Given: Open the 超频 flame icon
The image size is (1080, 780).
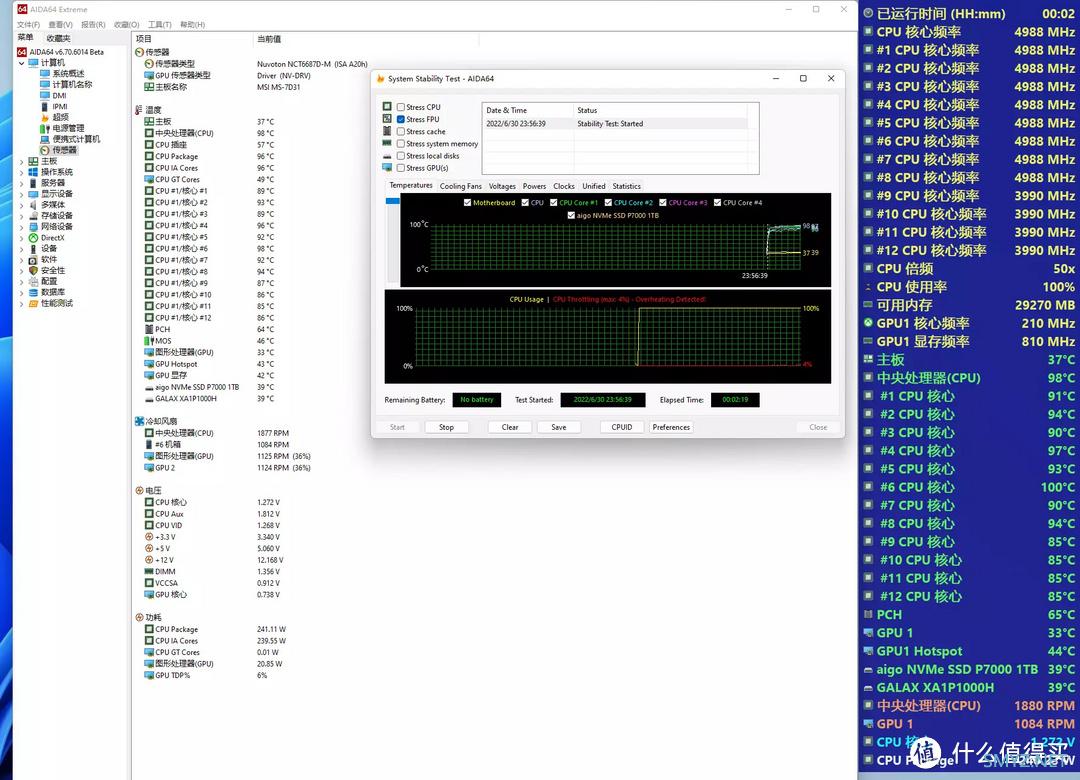Looking at the screenshot, I should click(x=45, y=117).
